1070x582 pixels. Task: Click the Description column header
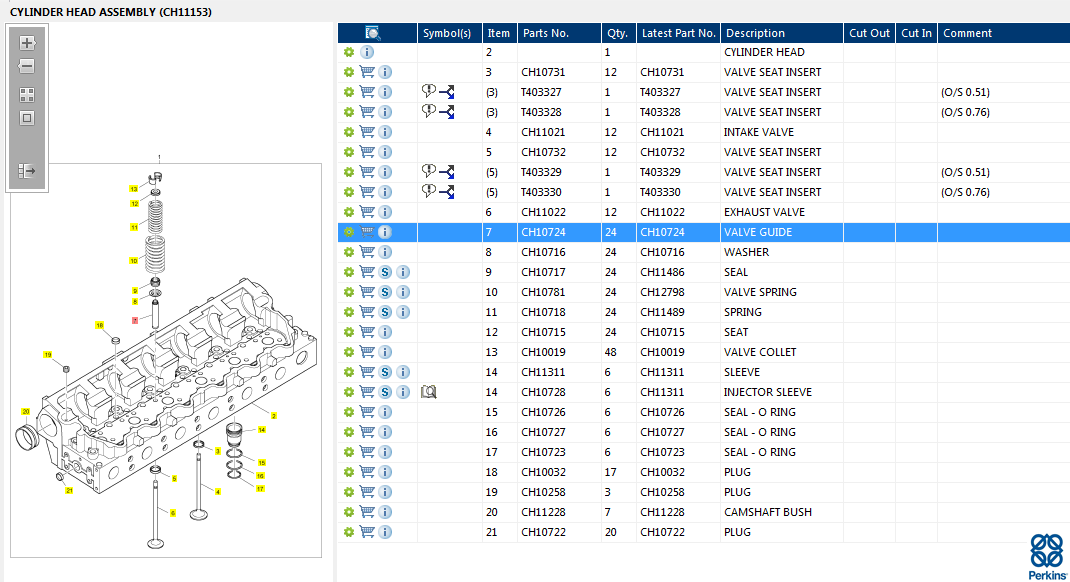(x=755, y=33)
